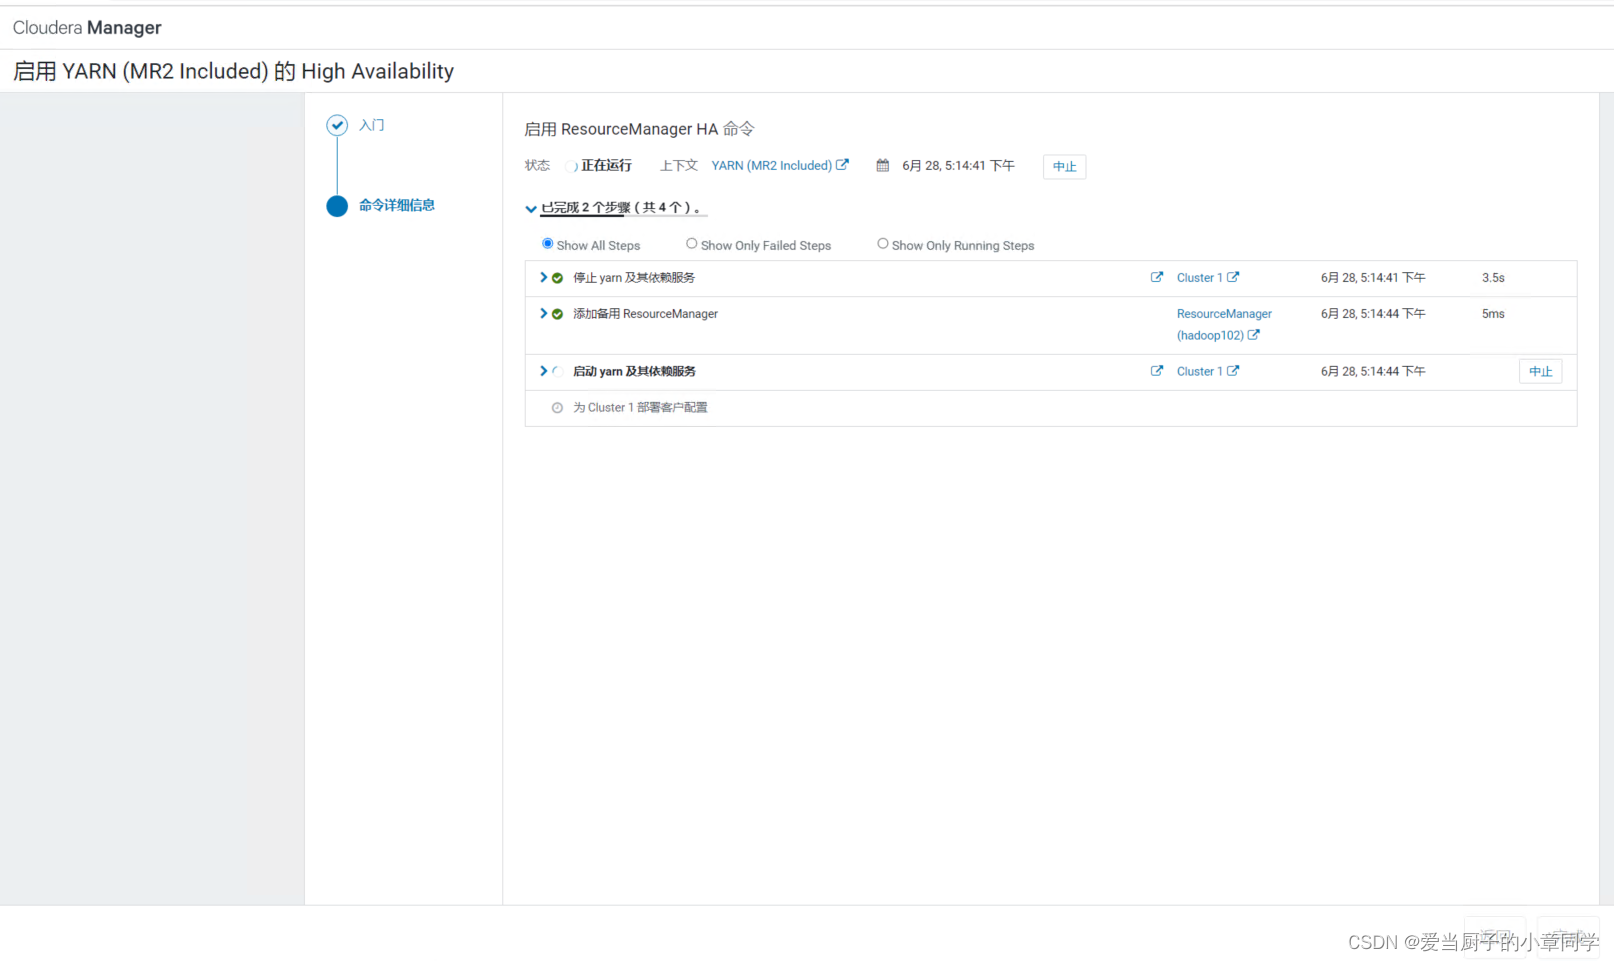Select Show Only Running Steps option
Image resolution: width=1614 pixels, height=961 pixels.
click(x=882, y=244)
